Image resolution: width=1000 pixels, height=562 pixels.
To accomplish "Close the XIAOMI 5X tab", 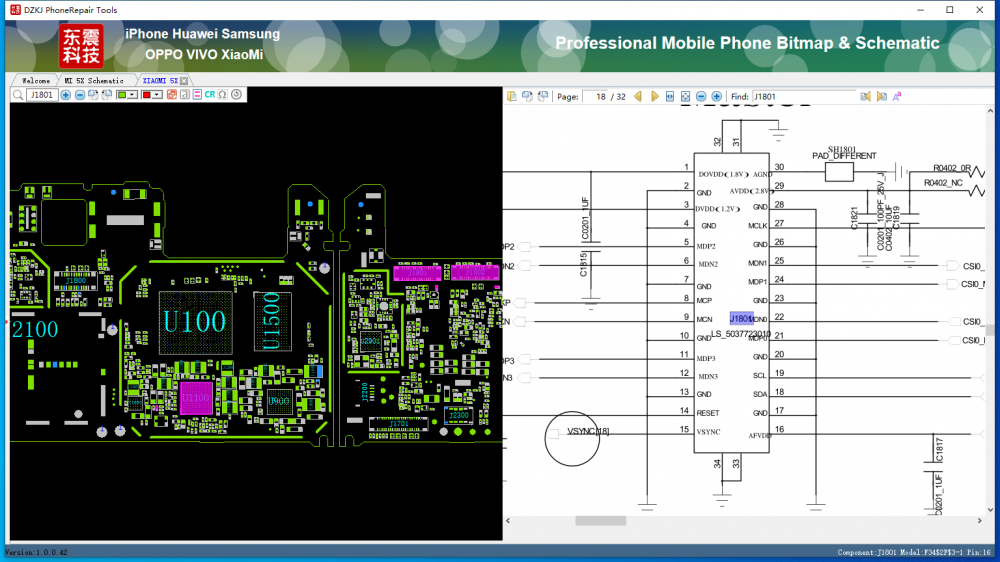I will coord(184,80).
